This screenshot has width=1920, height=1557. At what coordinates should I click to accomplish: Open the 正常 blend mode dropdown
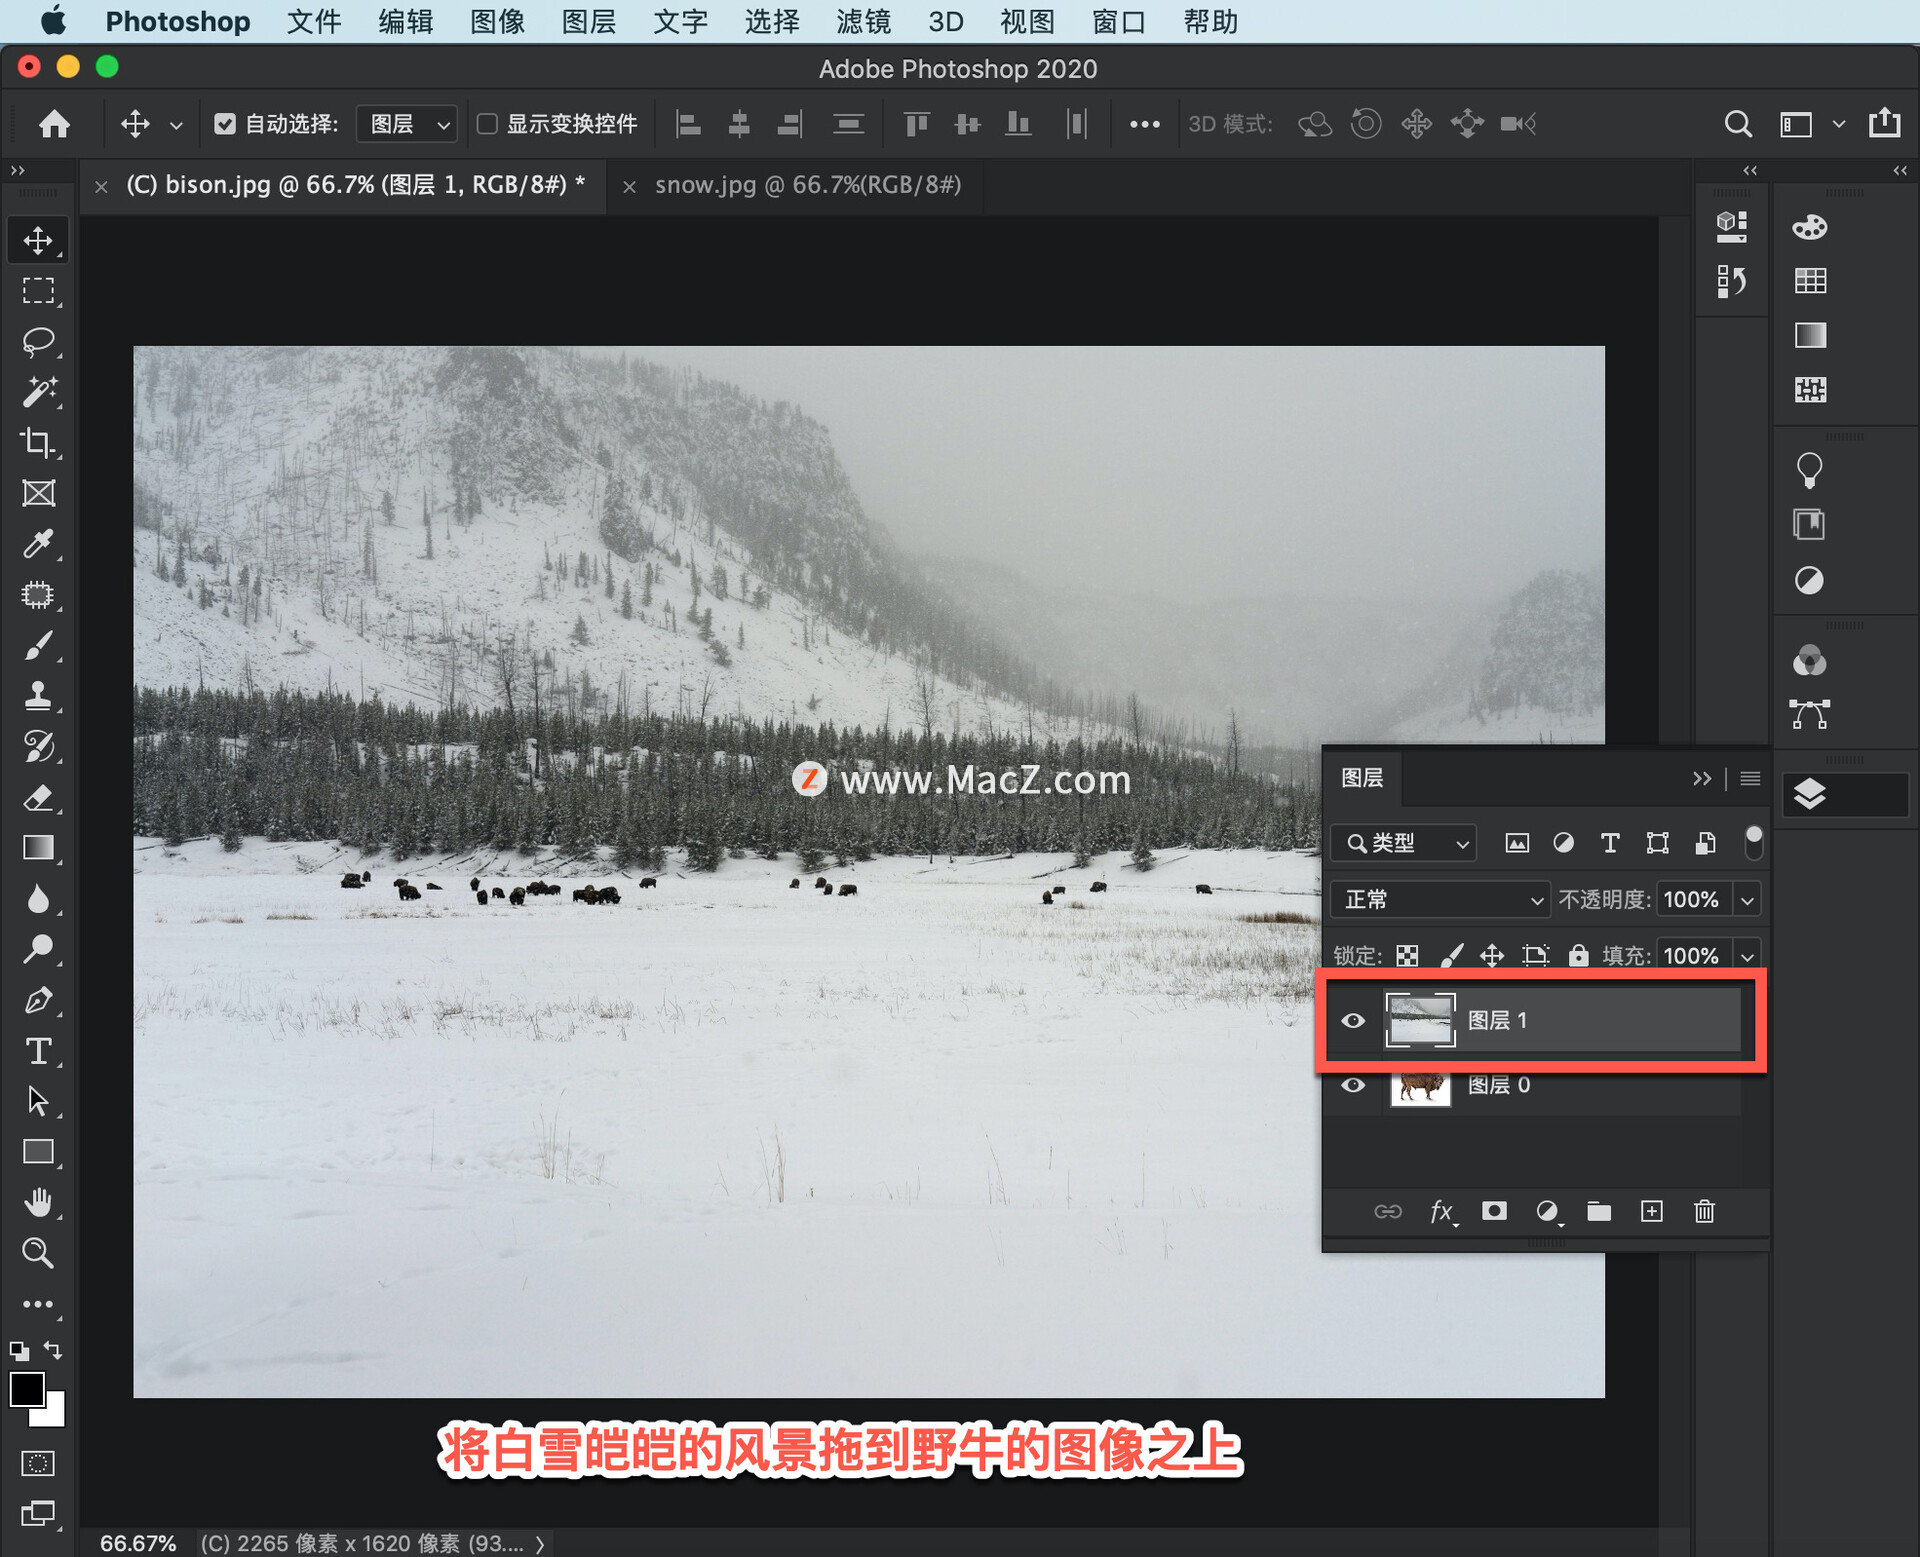[x=1440, y=899]
